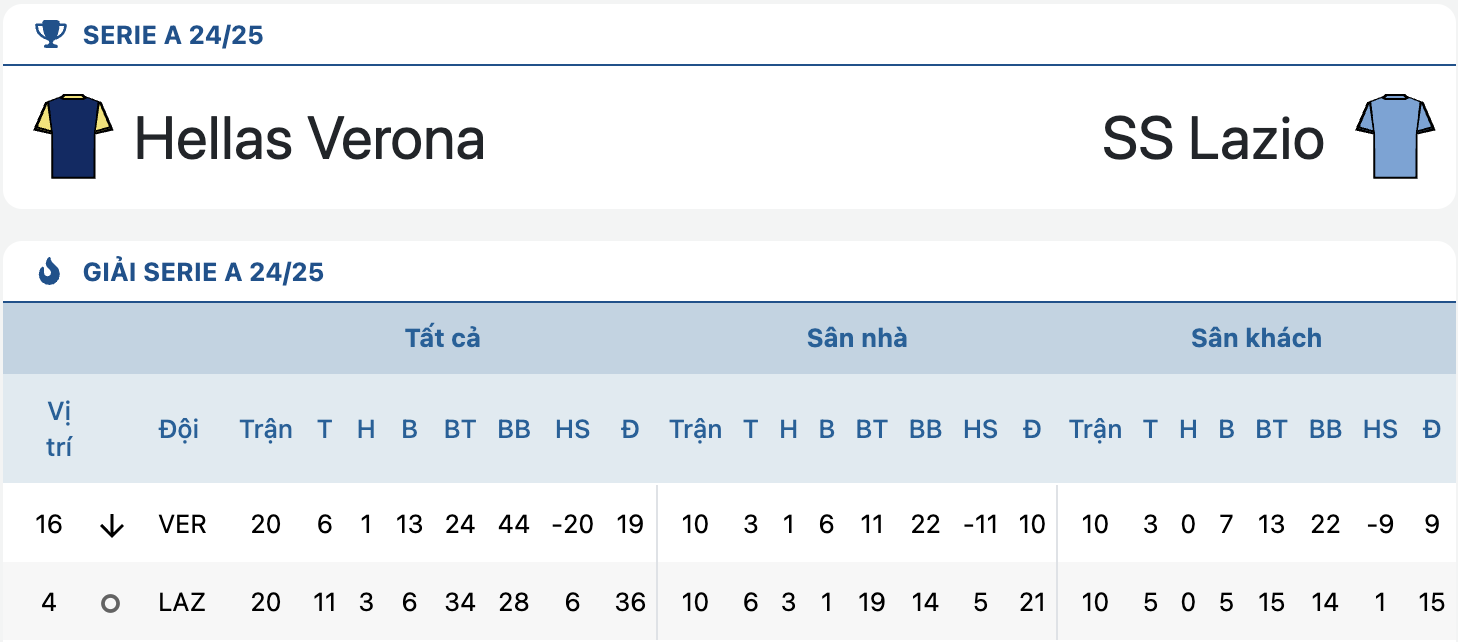
Task: Click the flame icon next to Giải Serie A
Action: click(49, 271)
